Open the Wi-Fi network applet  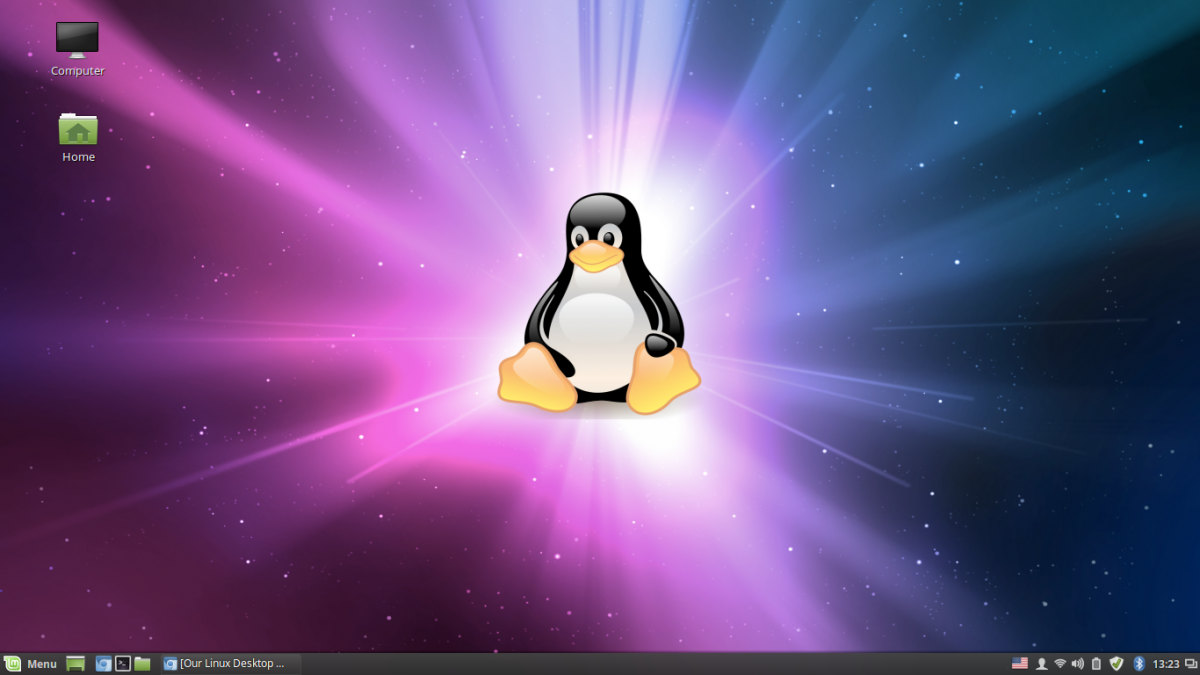(1060, 664)
